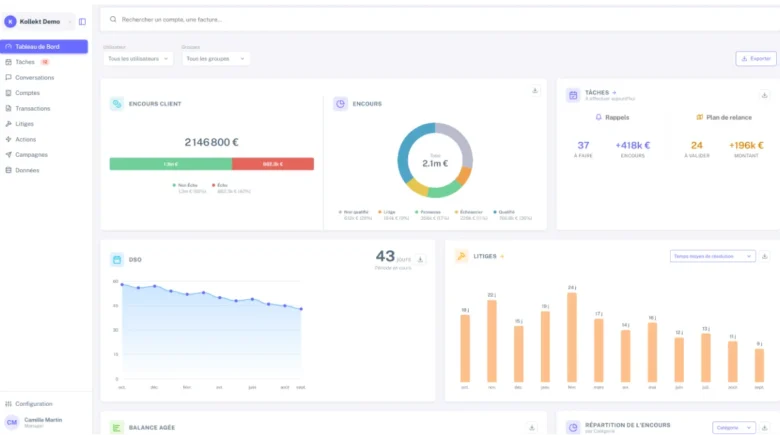Collapse the sidebar using the panel icon
Image resolution: width=780 pixels, height=439 pixels.
[x=82, y=22]
